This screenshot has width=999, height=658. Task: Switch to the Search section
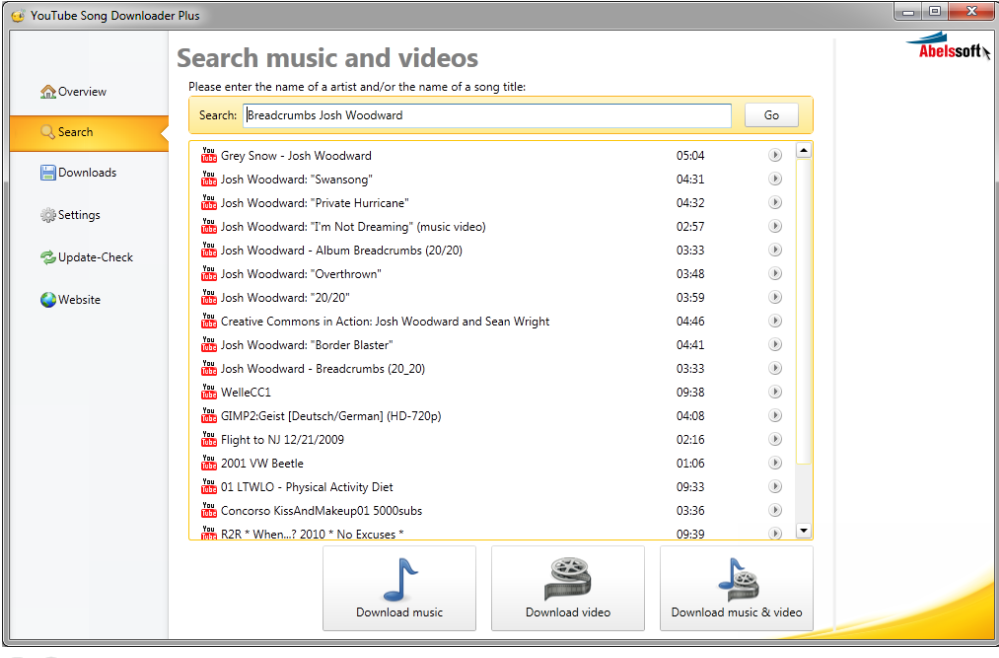coord(89,132)
